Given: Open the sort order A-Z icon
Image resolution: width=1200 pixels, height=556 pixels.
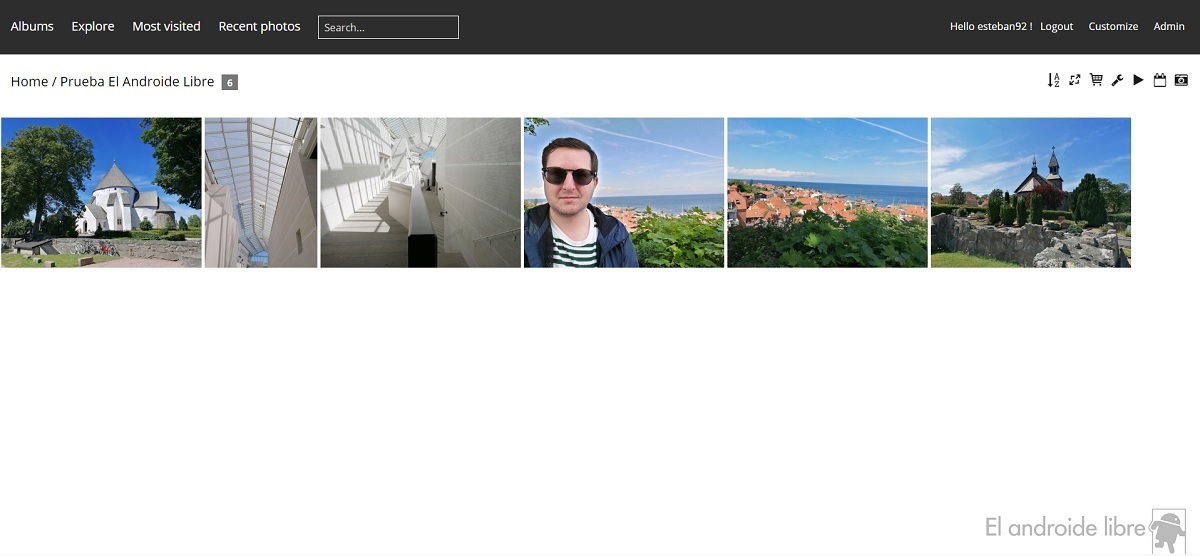Looking at the screenshot, I should (x=1053, y=80).
